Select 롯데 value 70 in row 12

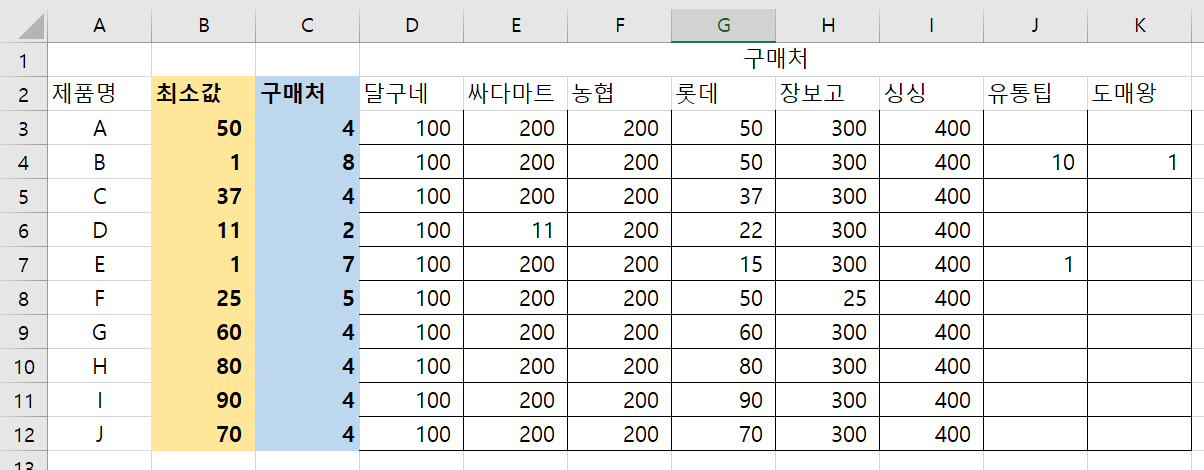tap(723, 434)
